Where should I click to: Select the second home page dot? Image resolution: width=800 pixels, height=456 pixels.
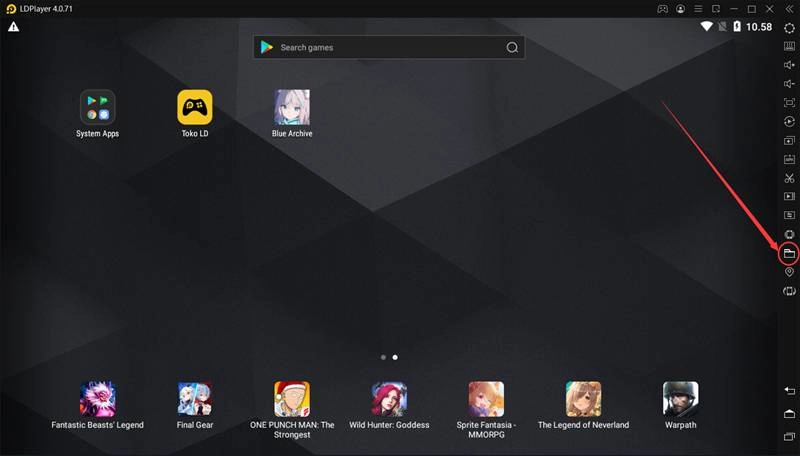(395, 358)
